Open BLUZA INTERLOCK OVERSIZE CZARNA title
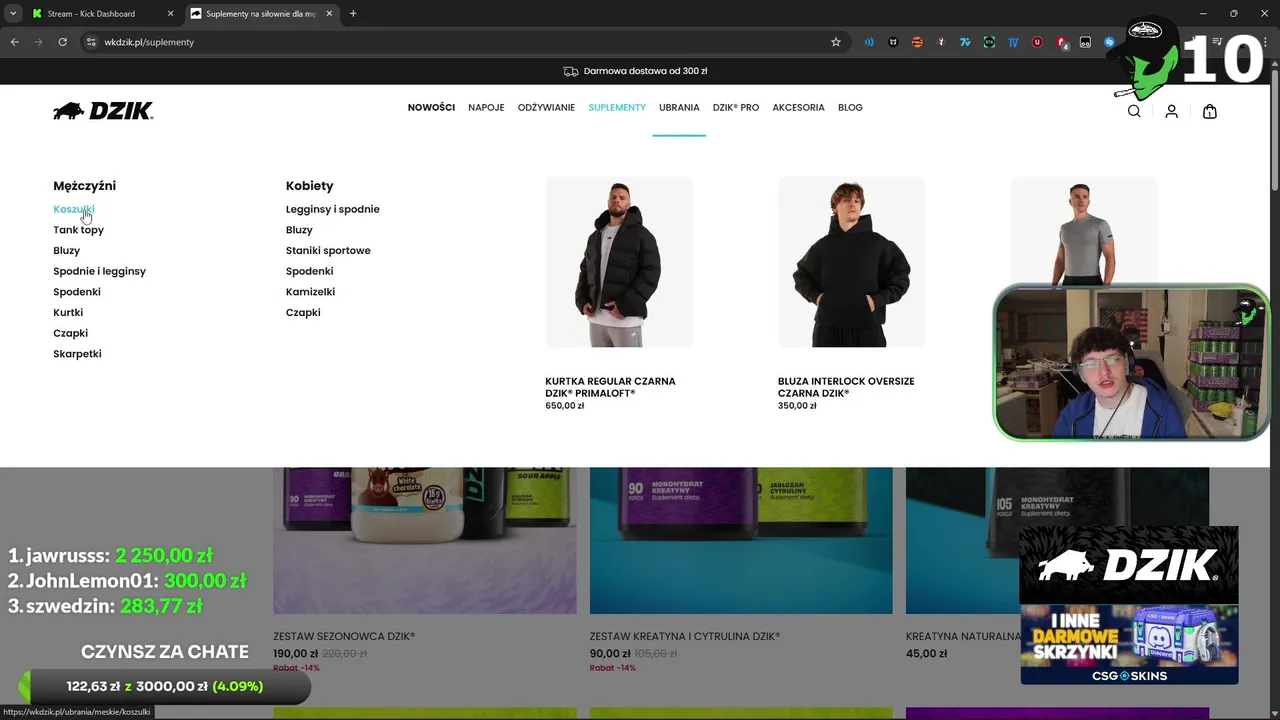The height and width of the screenshot is (720, 1280). coord(846,387)
